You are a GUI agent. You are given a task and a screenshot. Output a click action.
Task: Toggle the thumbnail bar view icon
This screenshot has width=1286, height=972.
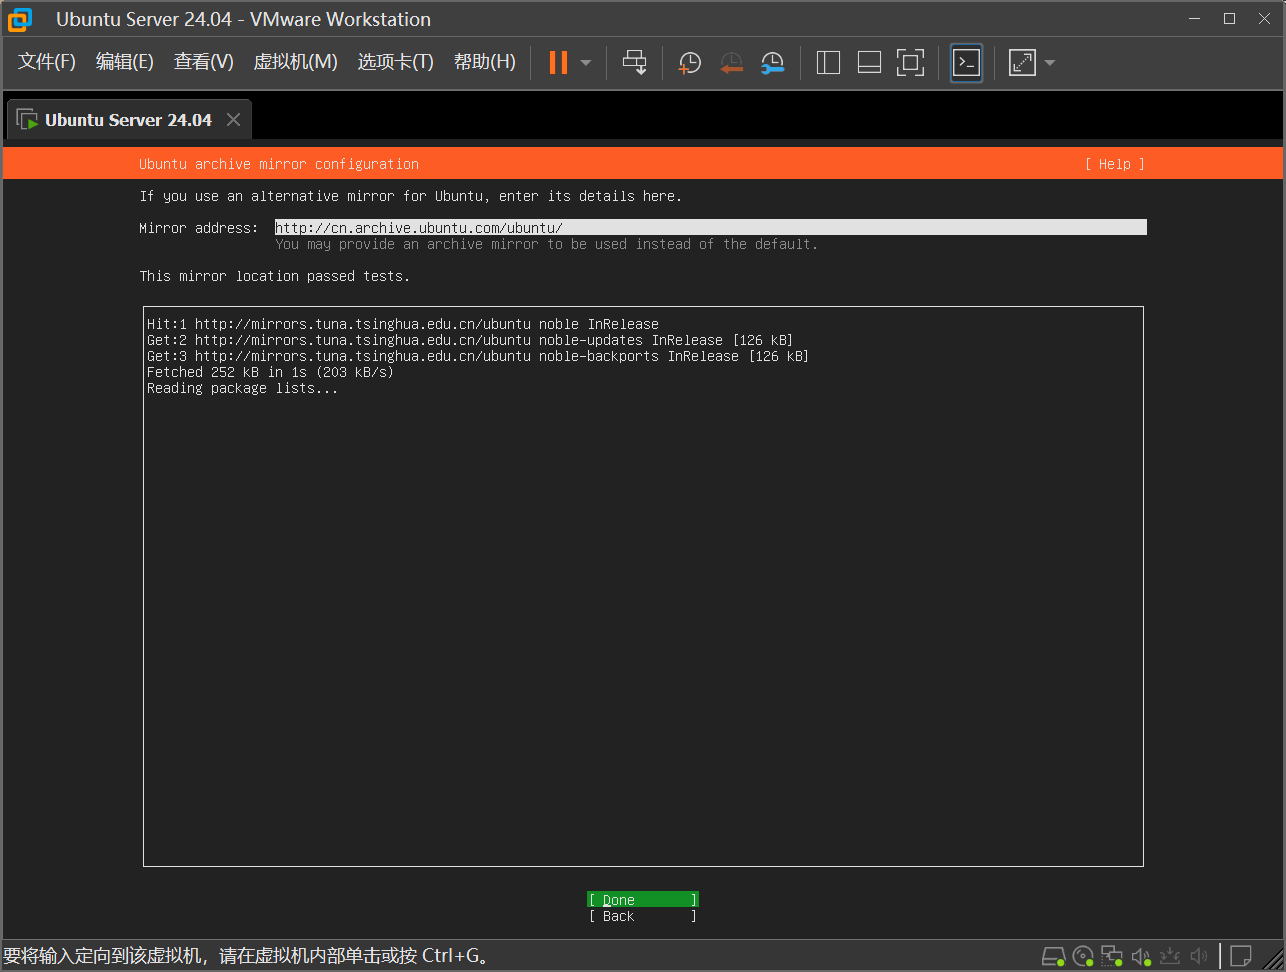point(869,63)
